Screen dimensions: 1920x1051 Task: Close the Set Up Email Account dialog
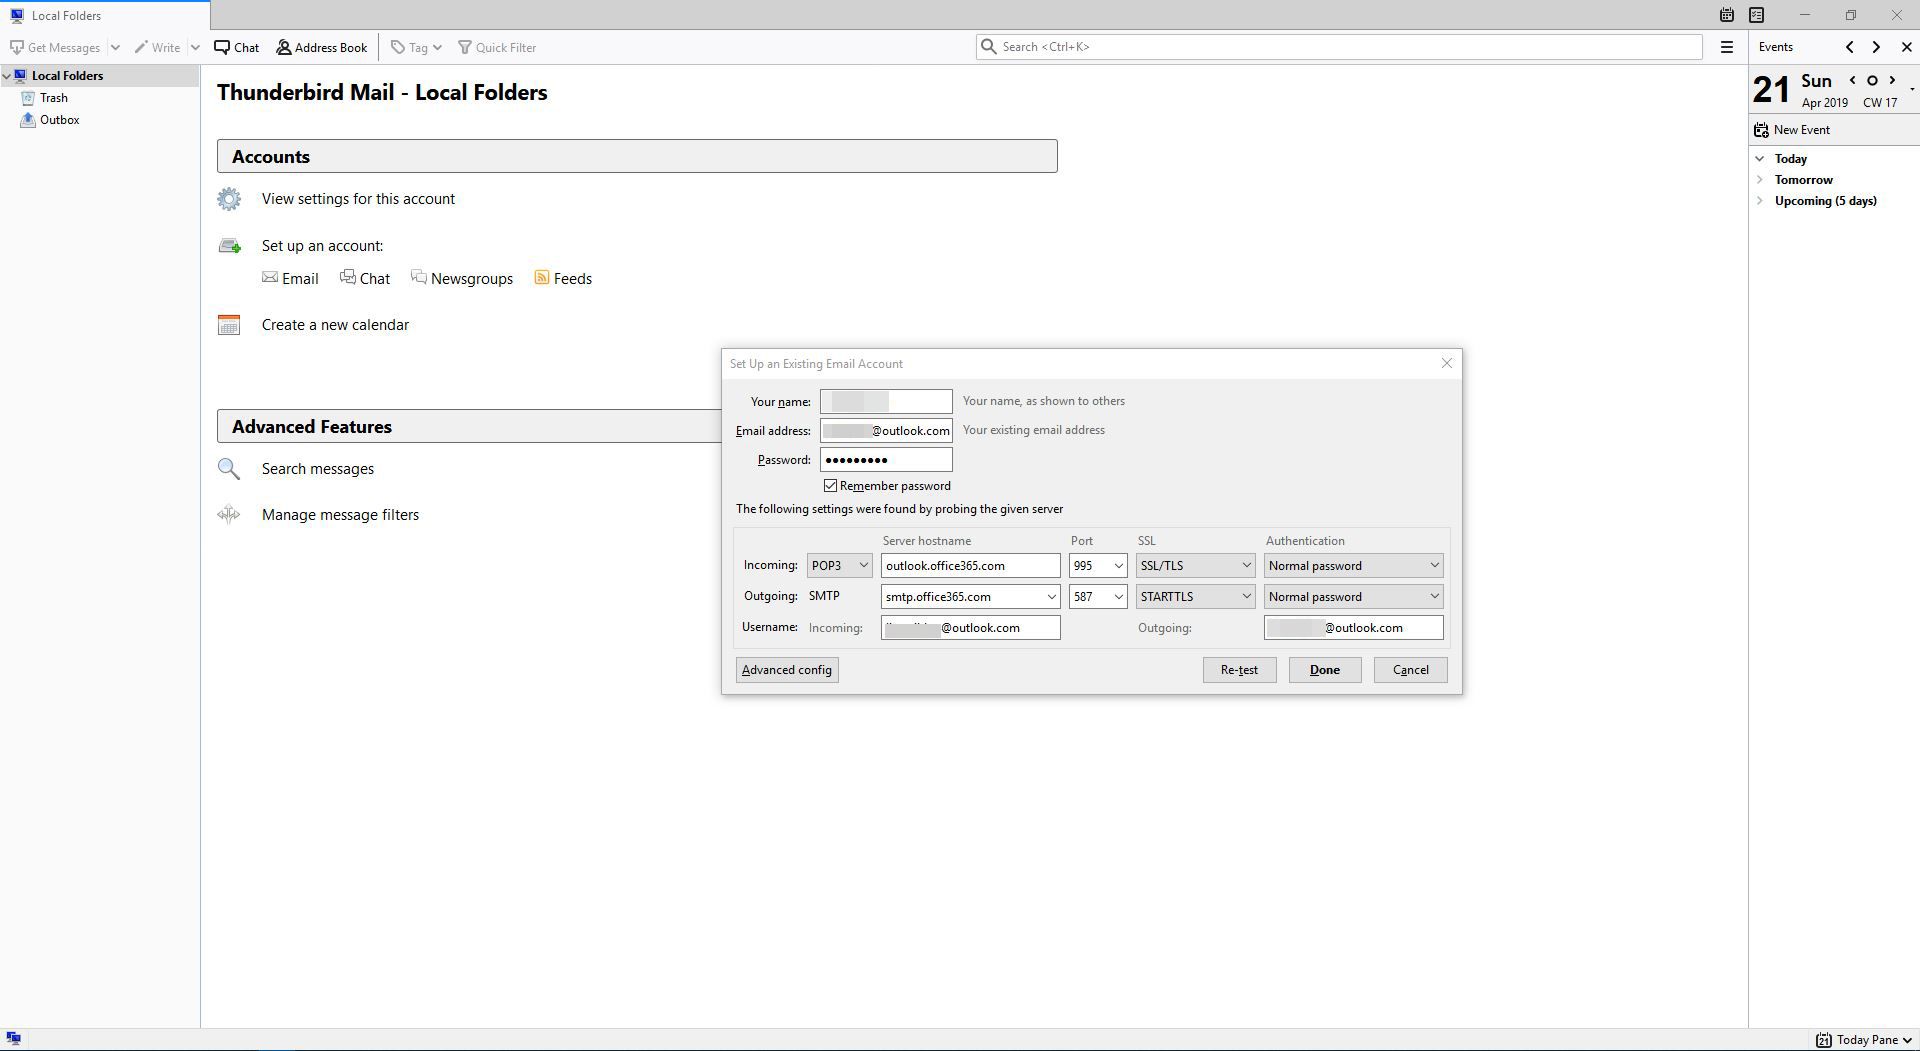point(1446,363)
